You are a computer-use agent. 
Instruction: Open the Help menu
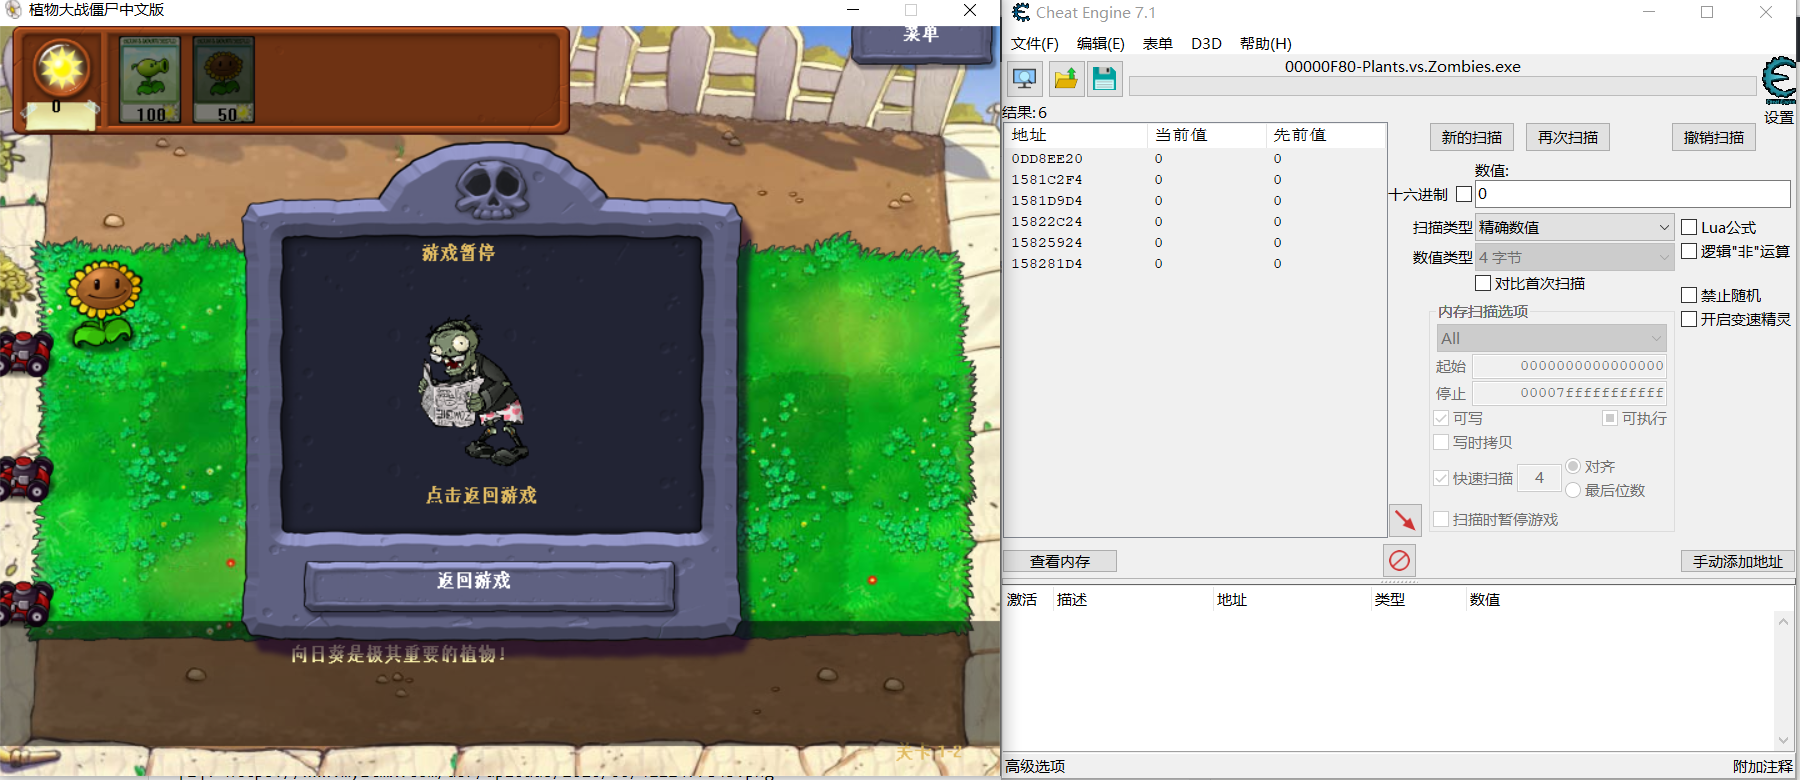pyautogui.click(x=1265, y=43)
